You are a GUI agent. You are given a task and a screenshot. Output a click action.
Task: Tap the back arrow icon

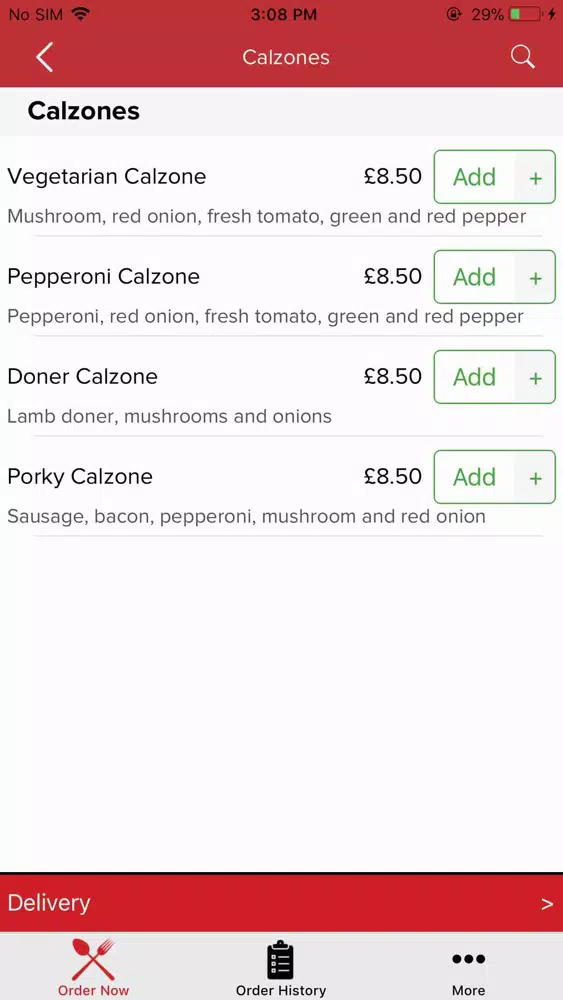point(44,57)
